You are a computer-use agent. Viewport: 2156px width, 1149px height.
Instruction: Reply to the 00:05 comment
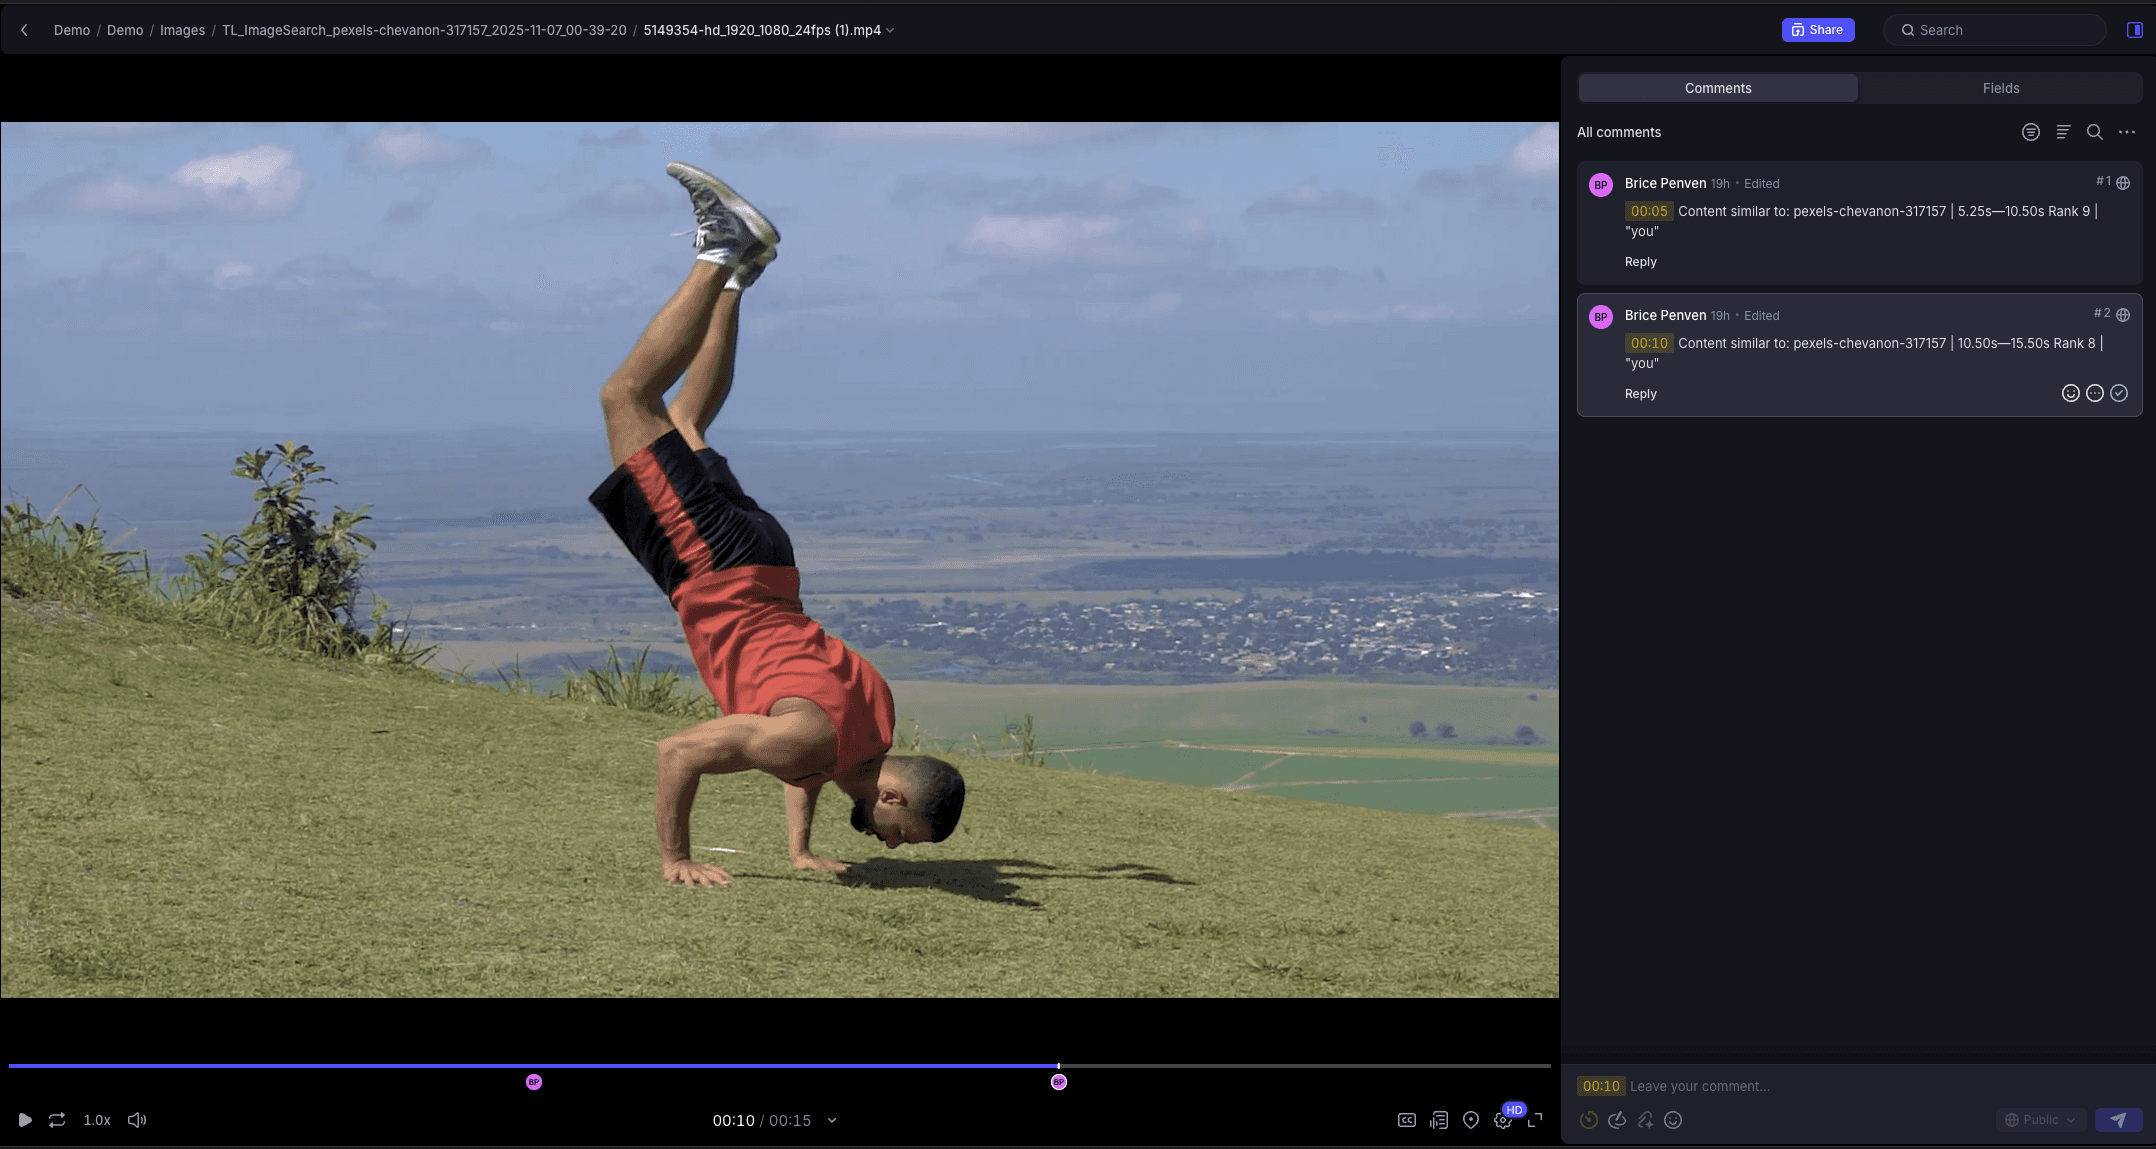1640,262
